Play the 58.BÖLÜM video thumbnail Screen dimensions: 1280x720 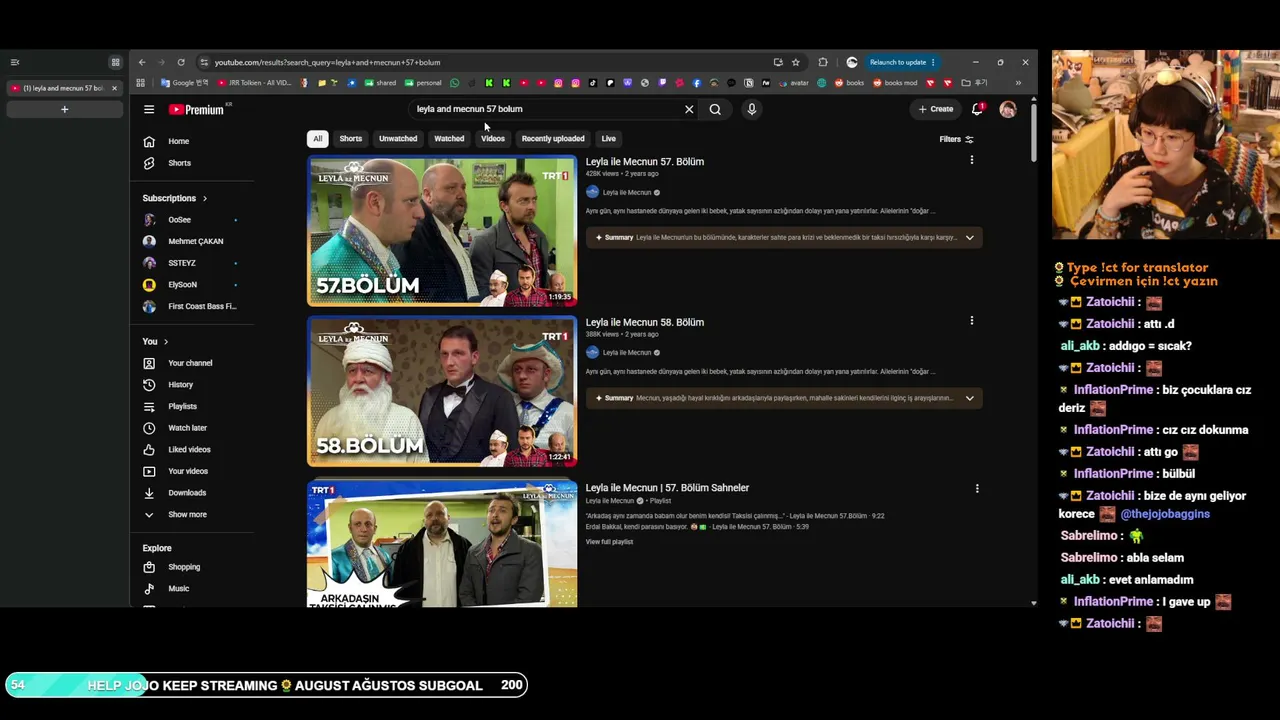(442, 392)
